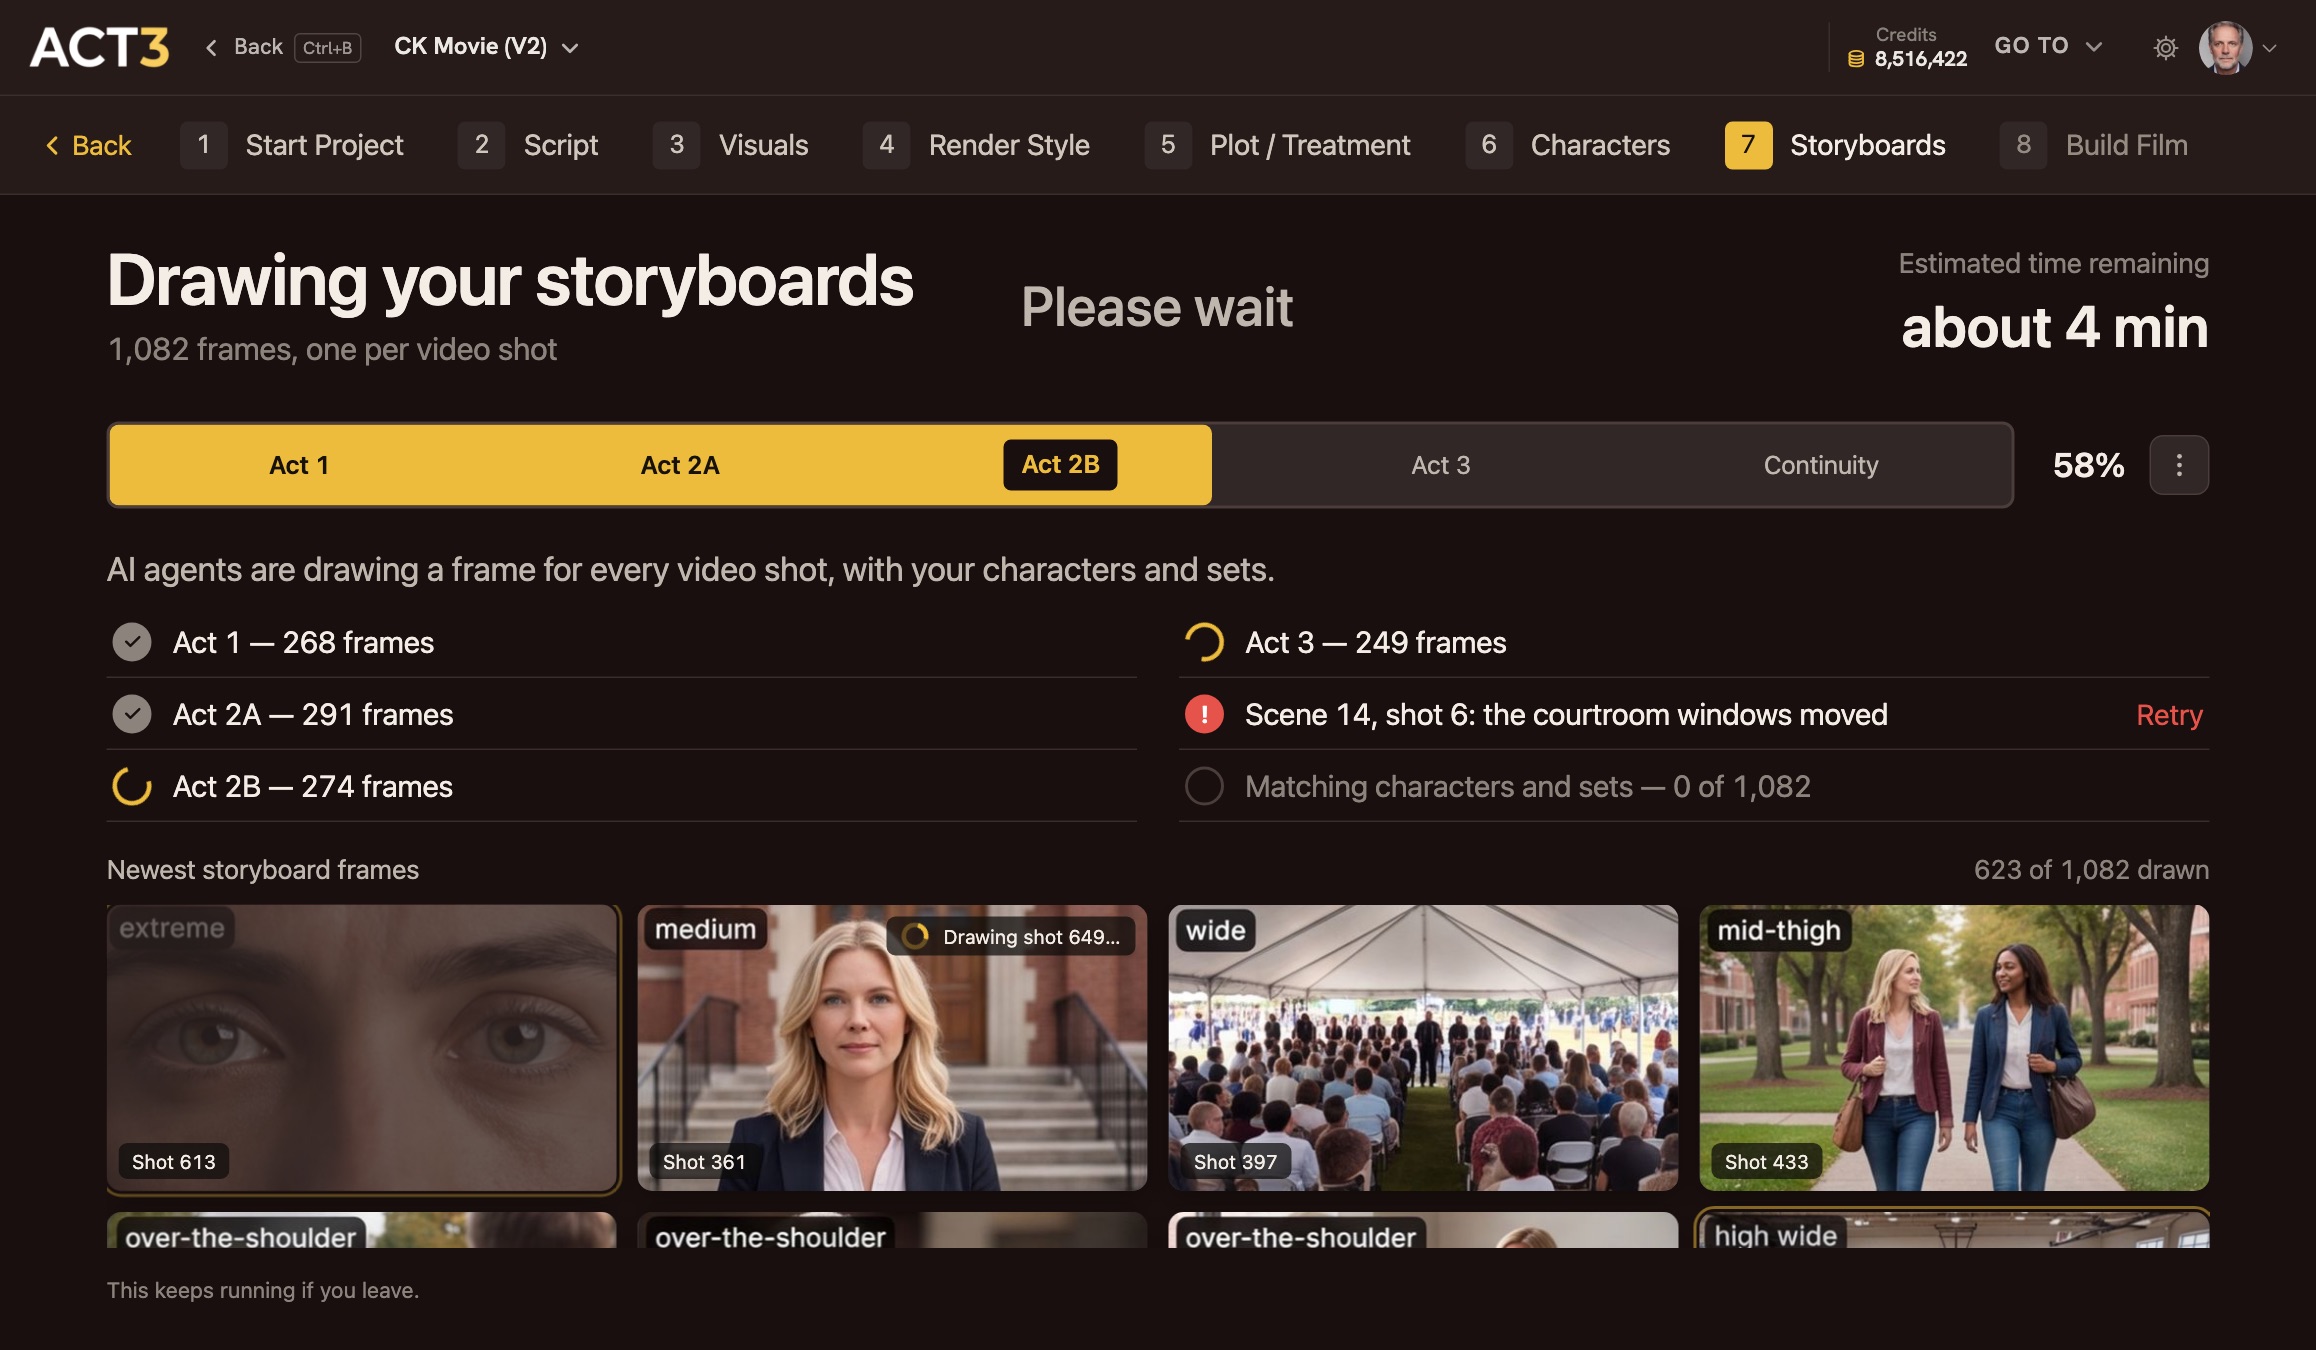Click the Drawing shot 649 status badge

click(x=1011, y=937)
